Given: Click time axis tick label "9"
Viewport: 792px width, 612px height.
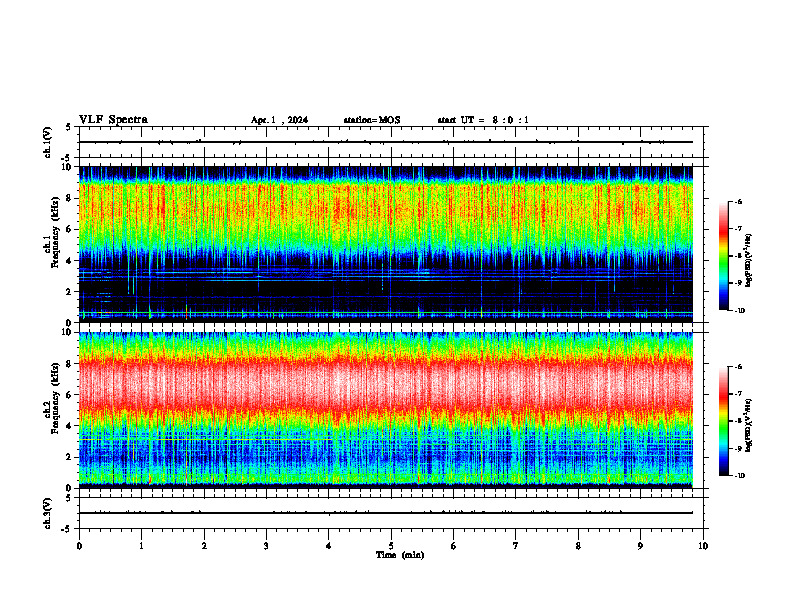Looking at the screenshot, I should (640, 546).
